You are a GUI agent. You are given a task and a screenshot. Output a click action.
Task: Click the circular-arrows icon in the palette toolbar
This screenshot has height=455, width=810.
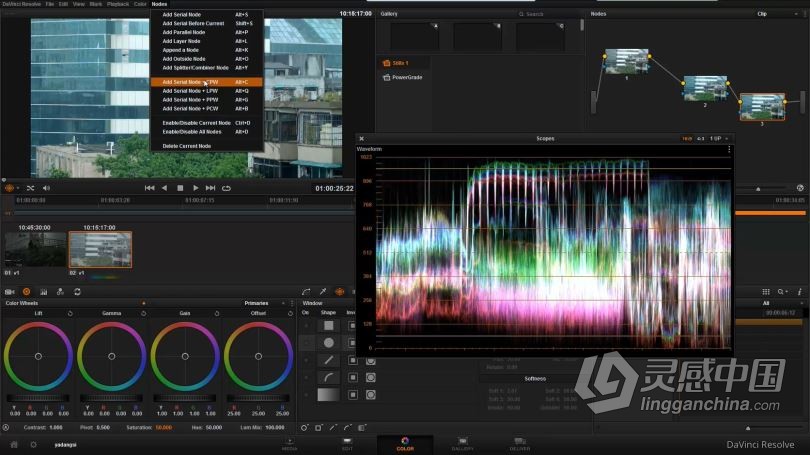(x=77, y=292)
